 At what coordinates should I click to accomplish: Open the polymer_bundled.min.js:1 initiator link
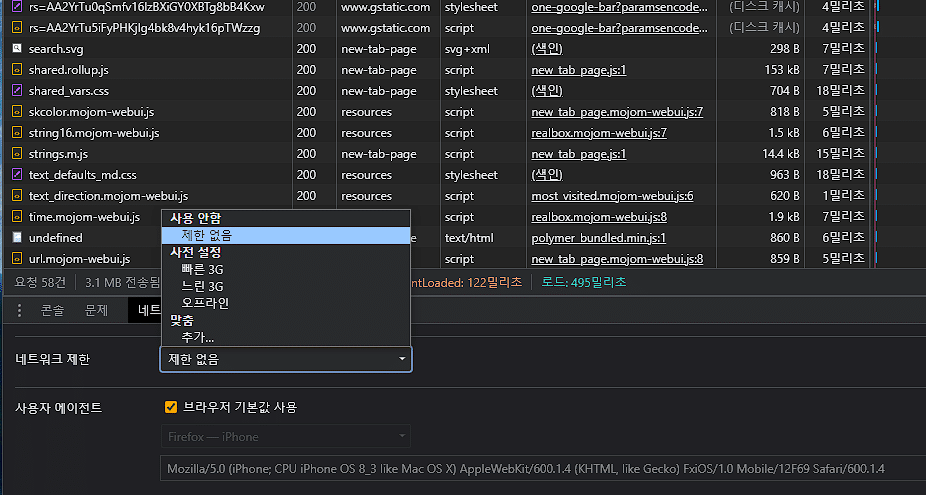(598, 238)
